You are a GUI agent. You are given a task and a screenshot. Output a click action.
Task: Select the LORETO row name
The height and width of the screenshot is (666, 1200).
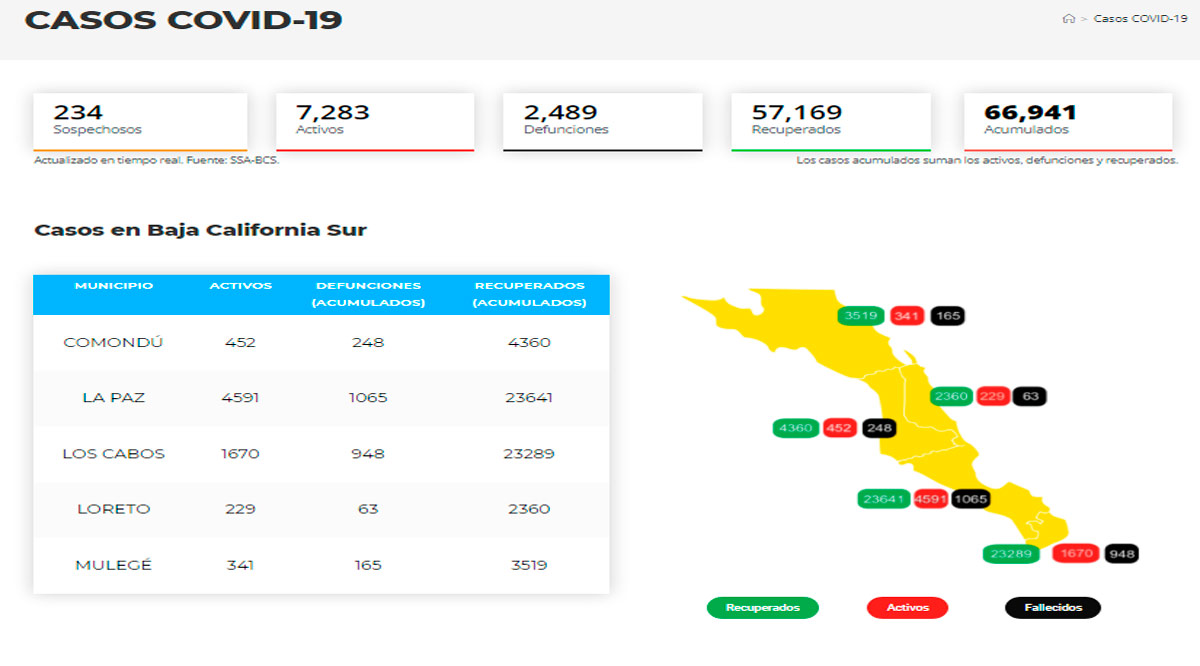(113, 509)
